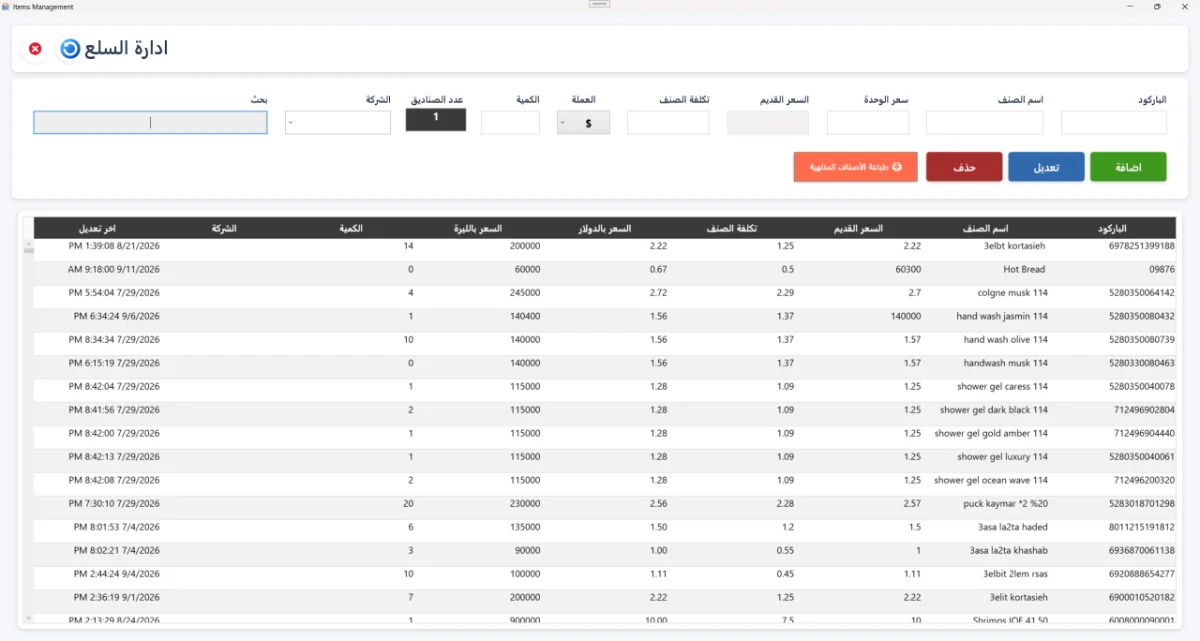Viewport: 1200px width, 641px height.
Task: Focus the تكلفة الصنف item cost field
Action: pyautogui.click(x=668, y=122)
